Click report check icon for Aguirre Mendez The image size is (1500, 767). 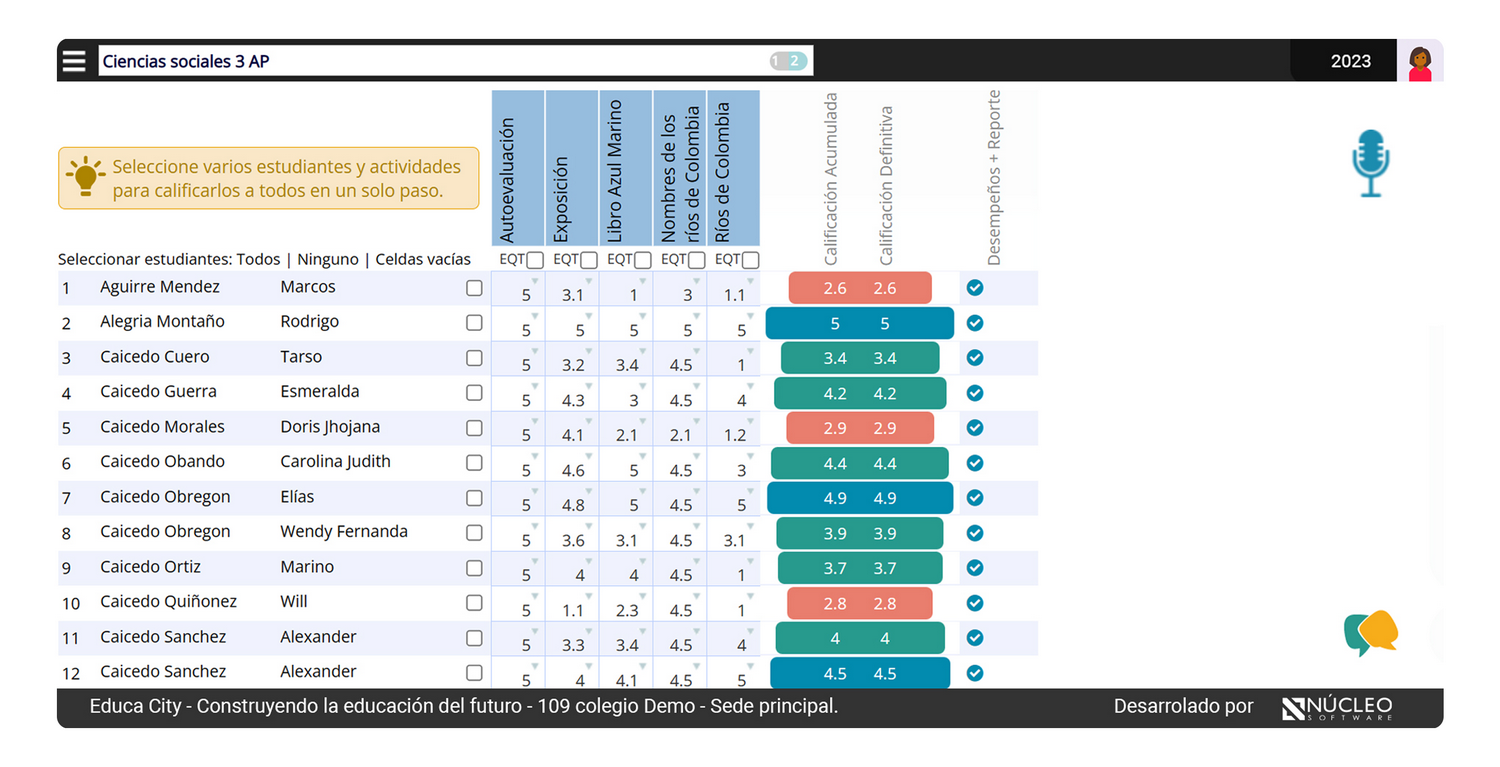[975, 288]
